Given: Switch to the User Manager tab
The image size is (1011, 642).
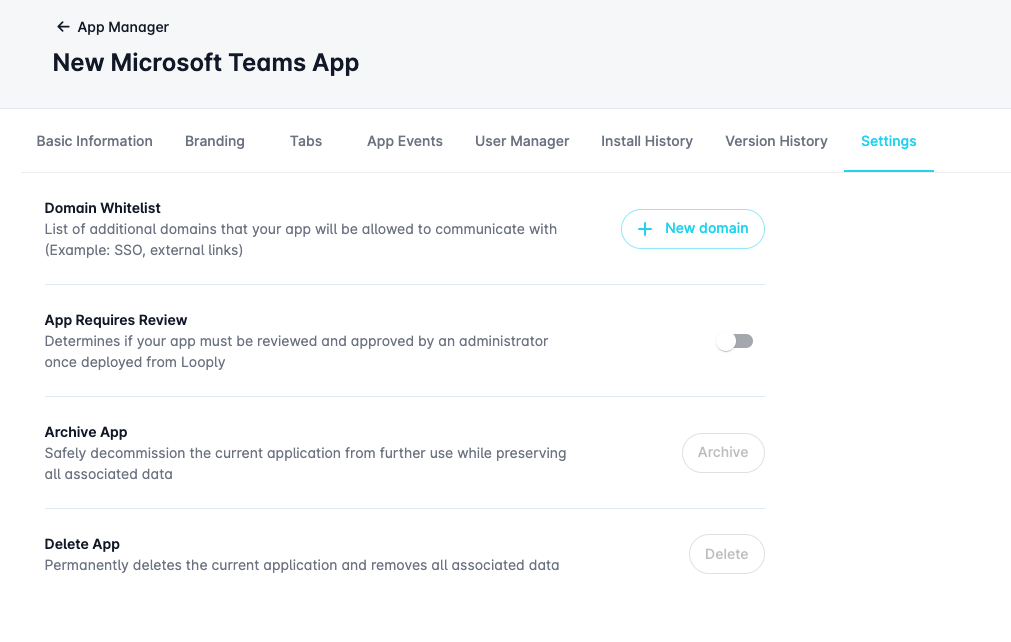Looking at the screenshot, I should pos(522,141).
